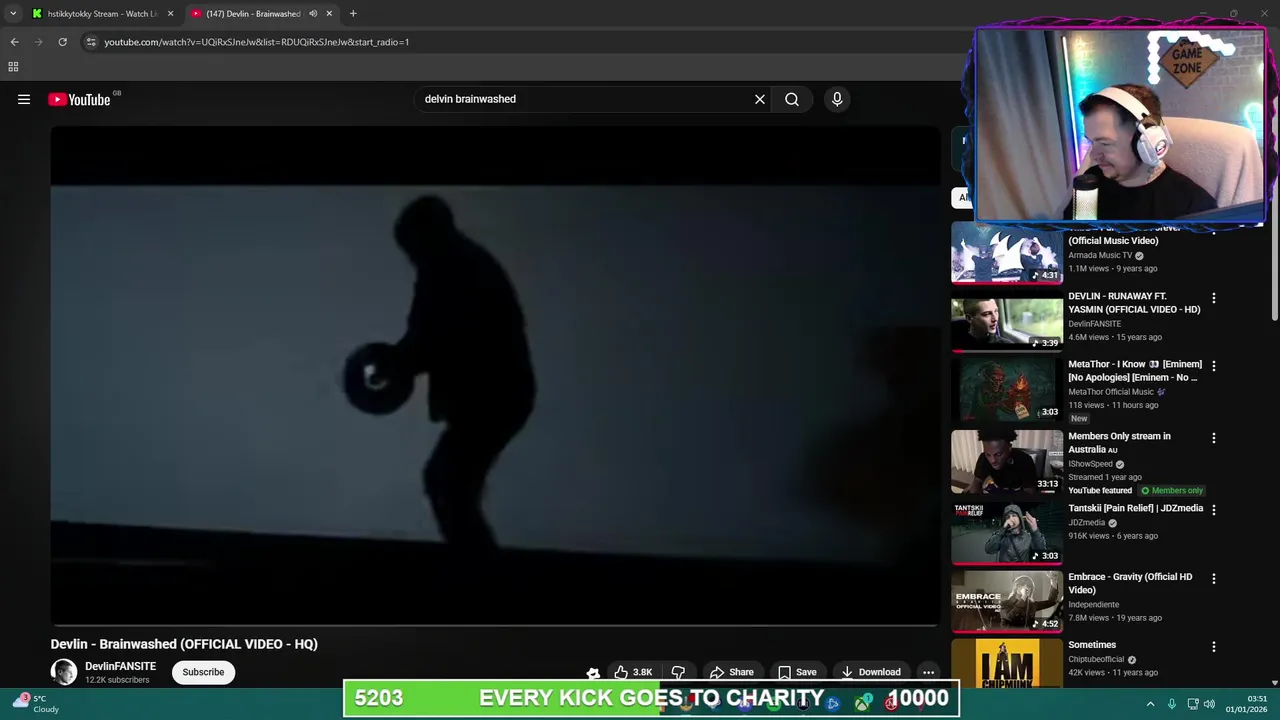Open site information icon in address bar
The image size is (1280, 720).
[x=91, y=42]
